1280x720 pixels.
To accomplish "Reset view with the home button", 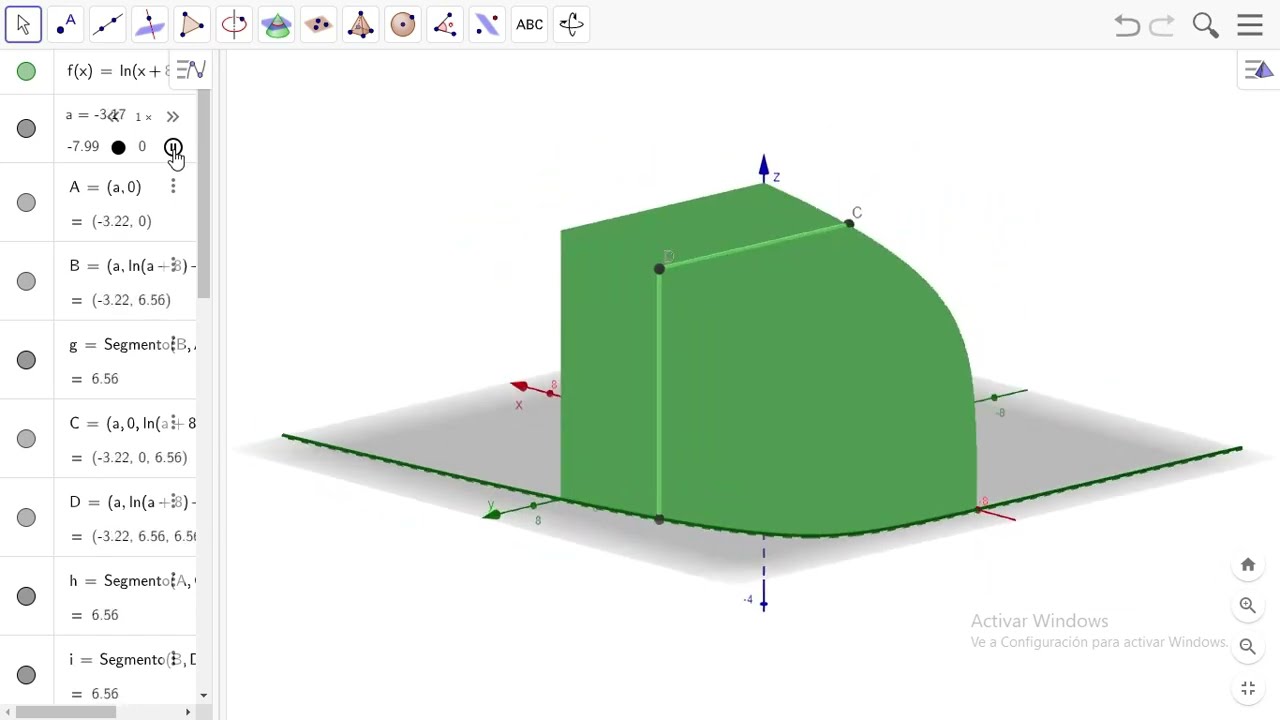I will pos(1248,565).
